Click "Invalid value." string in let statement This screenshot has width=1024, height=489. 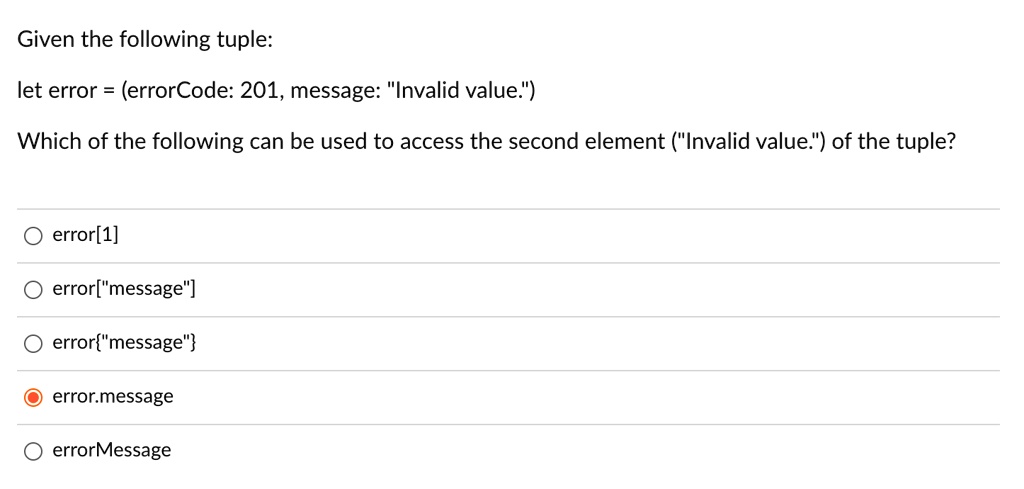(x=457, y=90)
